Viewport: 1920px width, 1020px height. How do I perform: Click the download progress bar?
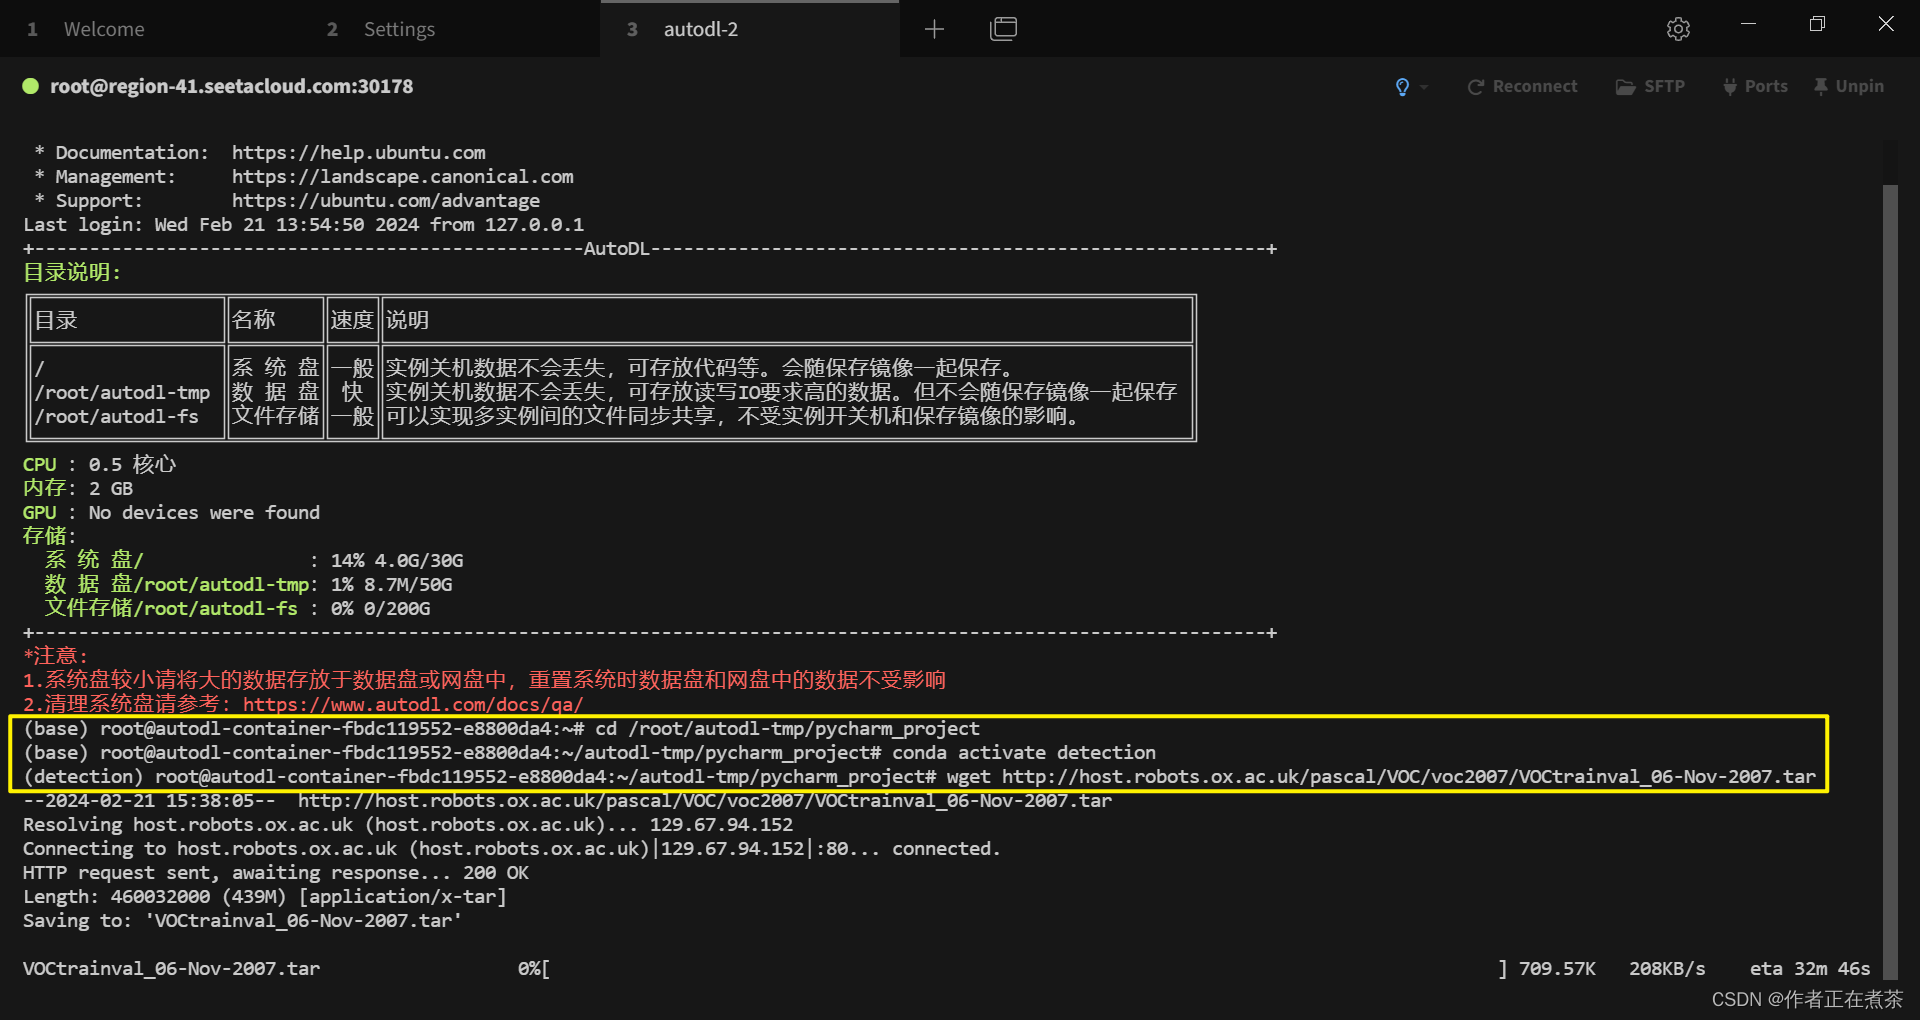coord(1025,968)
